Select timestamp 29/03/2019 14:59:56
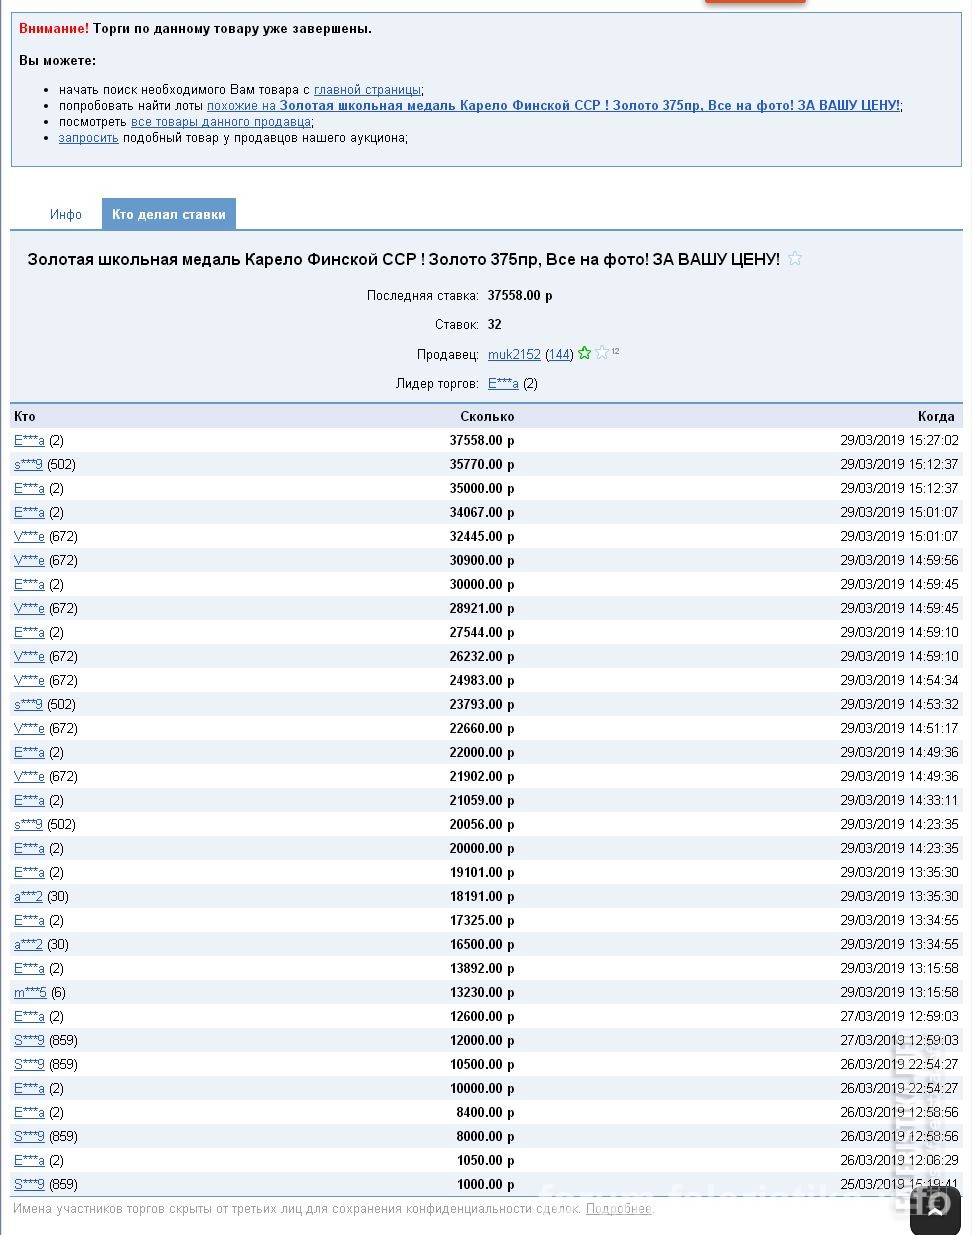Image resolution: width=972 pixels, height=1235 pixels. pyautogui.click(x=899, y=560)
